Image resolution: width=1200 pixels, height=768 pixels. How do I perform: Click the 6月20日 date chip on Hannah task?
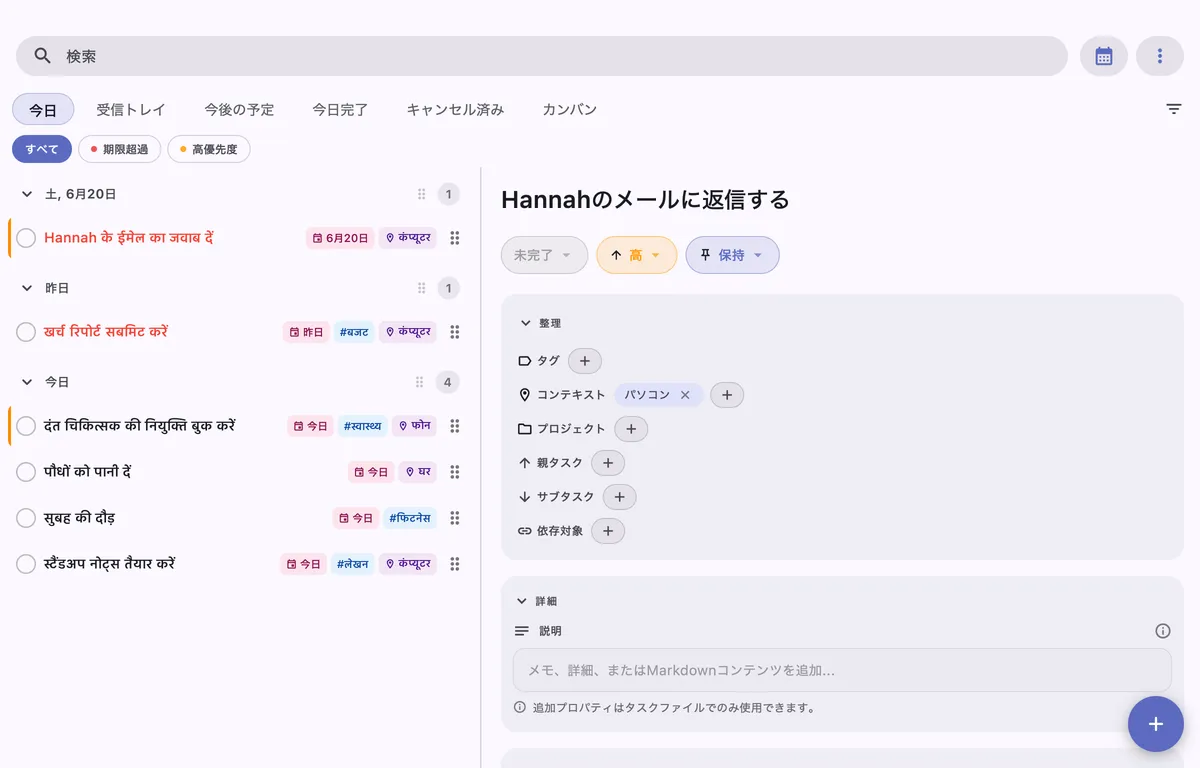pos(340,238)
